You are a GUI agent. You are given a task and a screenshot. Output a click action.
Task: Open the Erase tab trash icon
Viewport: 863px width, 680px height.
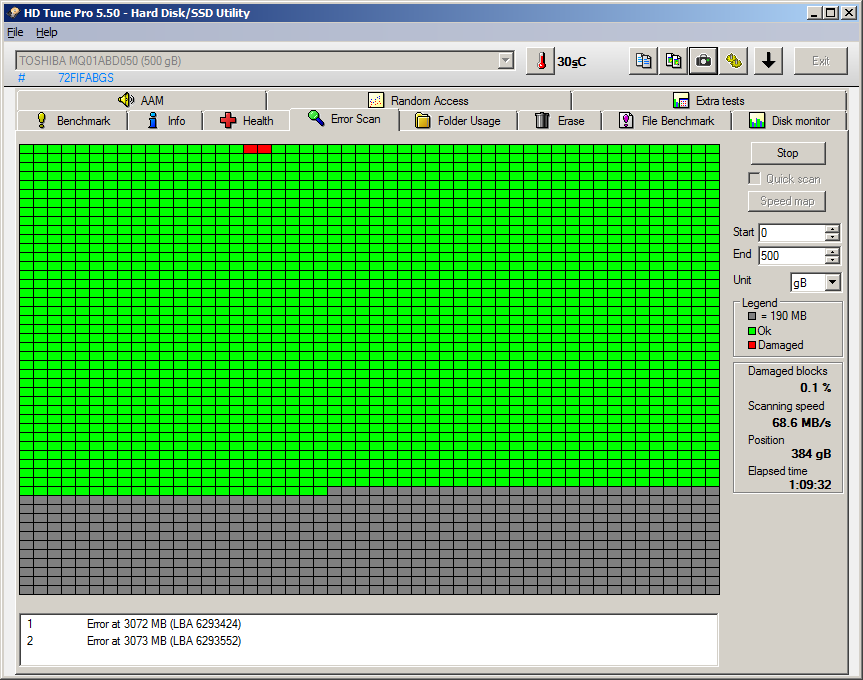[x=542, y=120]
